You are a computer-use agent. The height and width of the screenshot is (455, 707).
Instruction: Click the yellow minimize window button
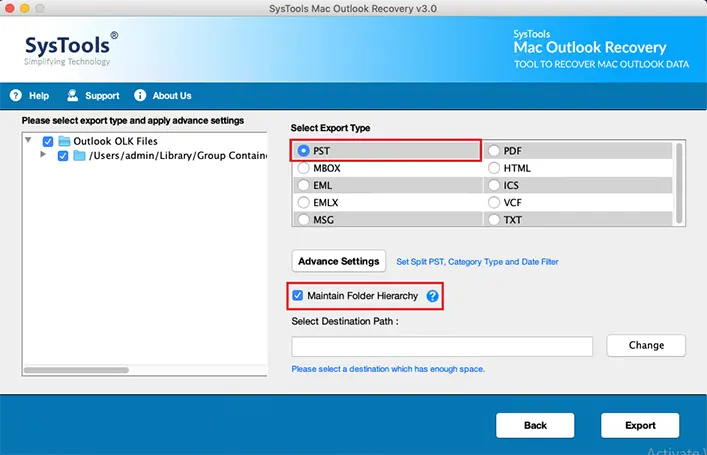(x=25, y=8)
